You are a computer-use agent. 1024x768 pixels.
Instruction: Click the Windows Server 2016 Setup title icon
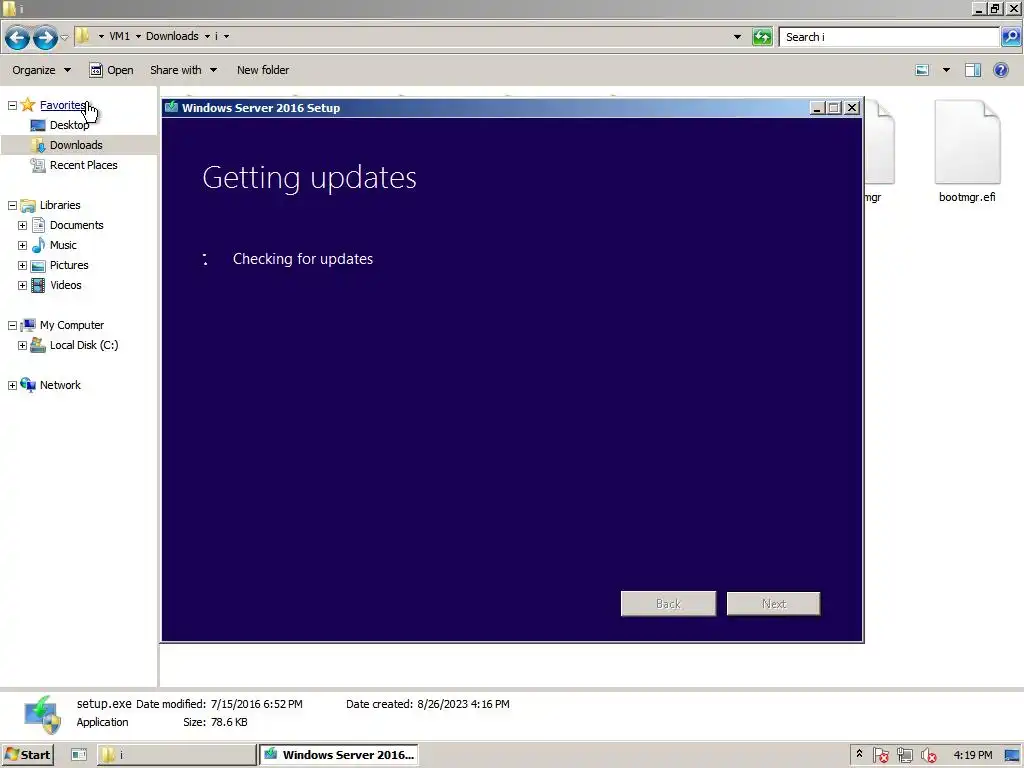(171, 108)
